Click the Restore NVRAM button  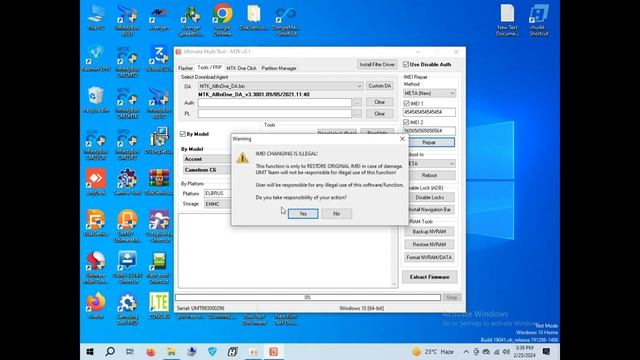pos(429,244)
